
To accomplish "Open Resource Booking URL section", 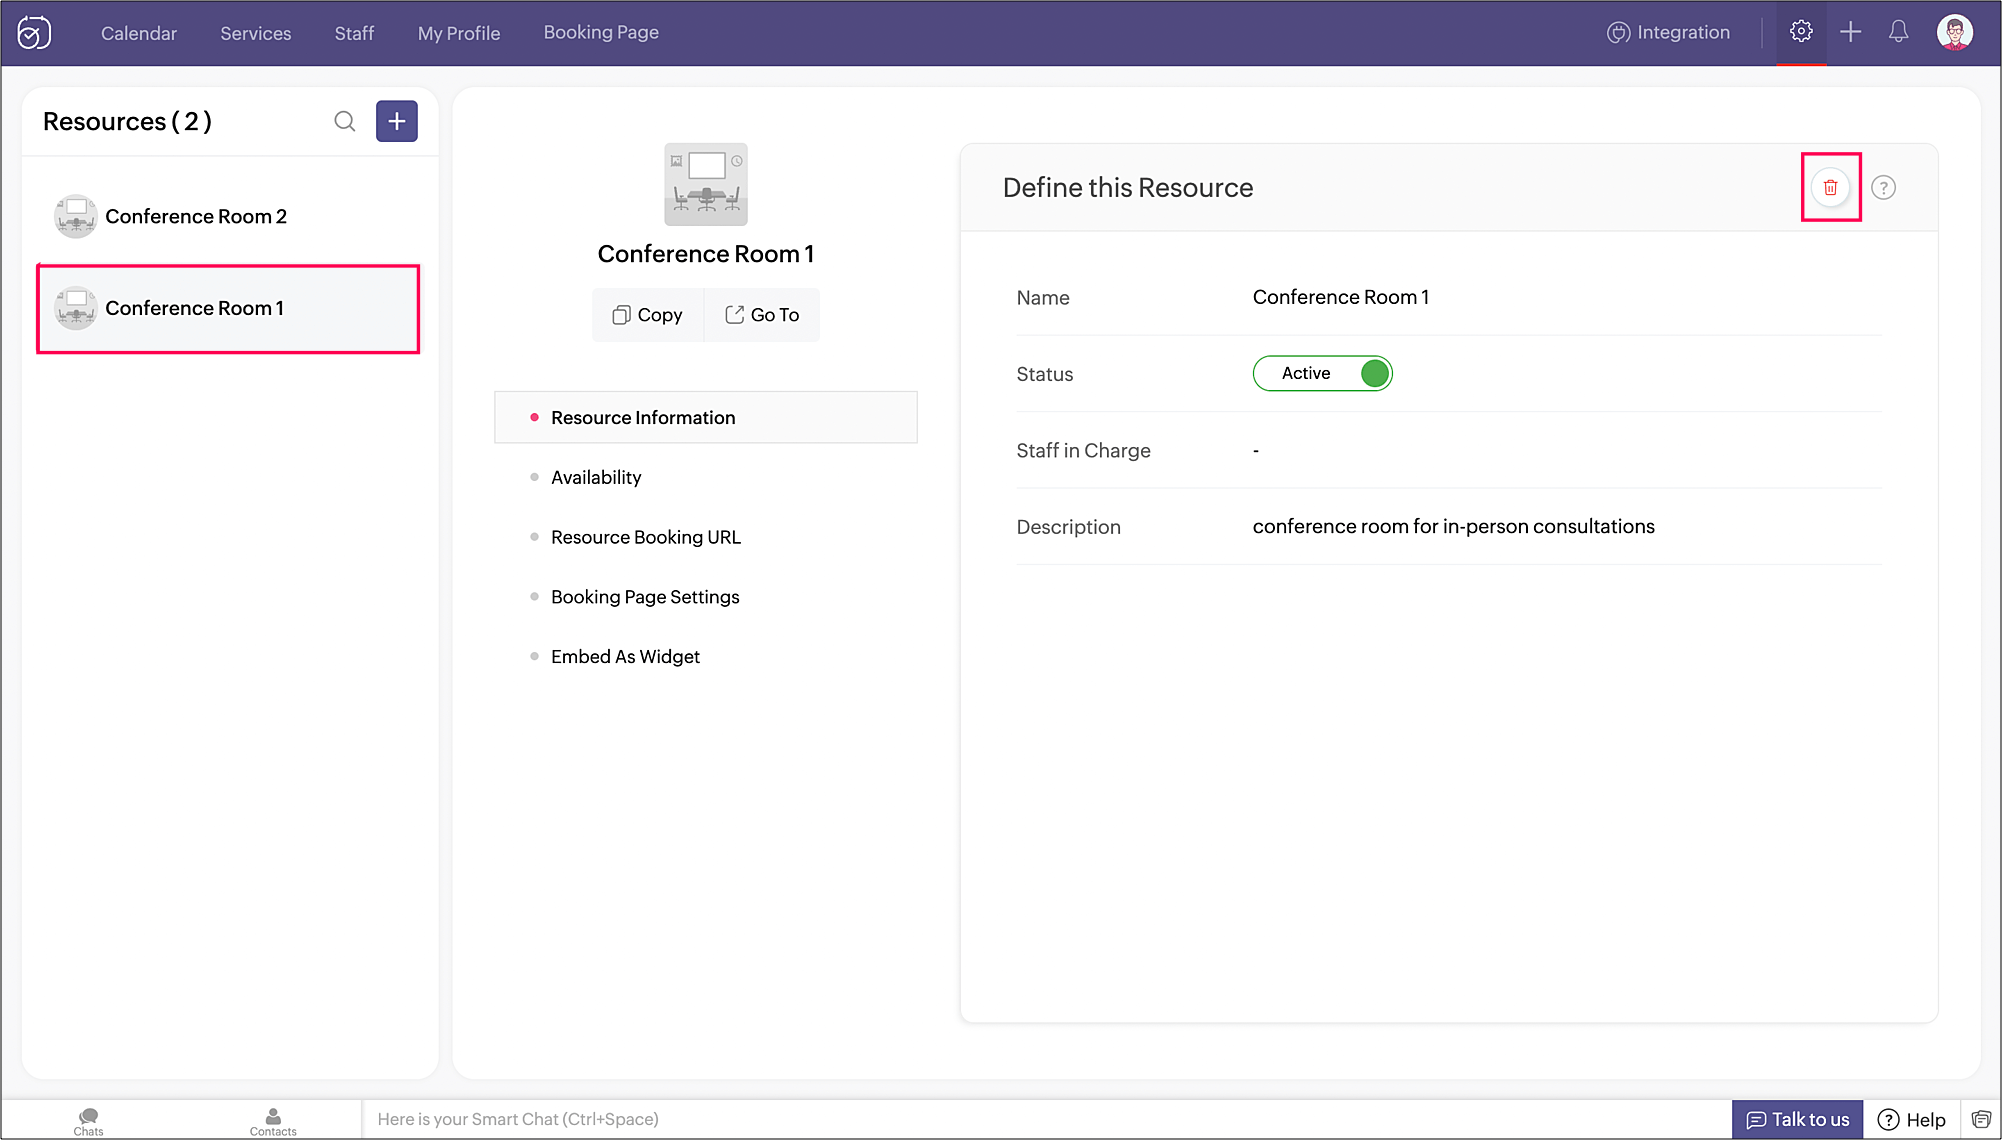I will tap(645, 537).
